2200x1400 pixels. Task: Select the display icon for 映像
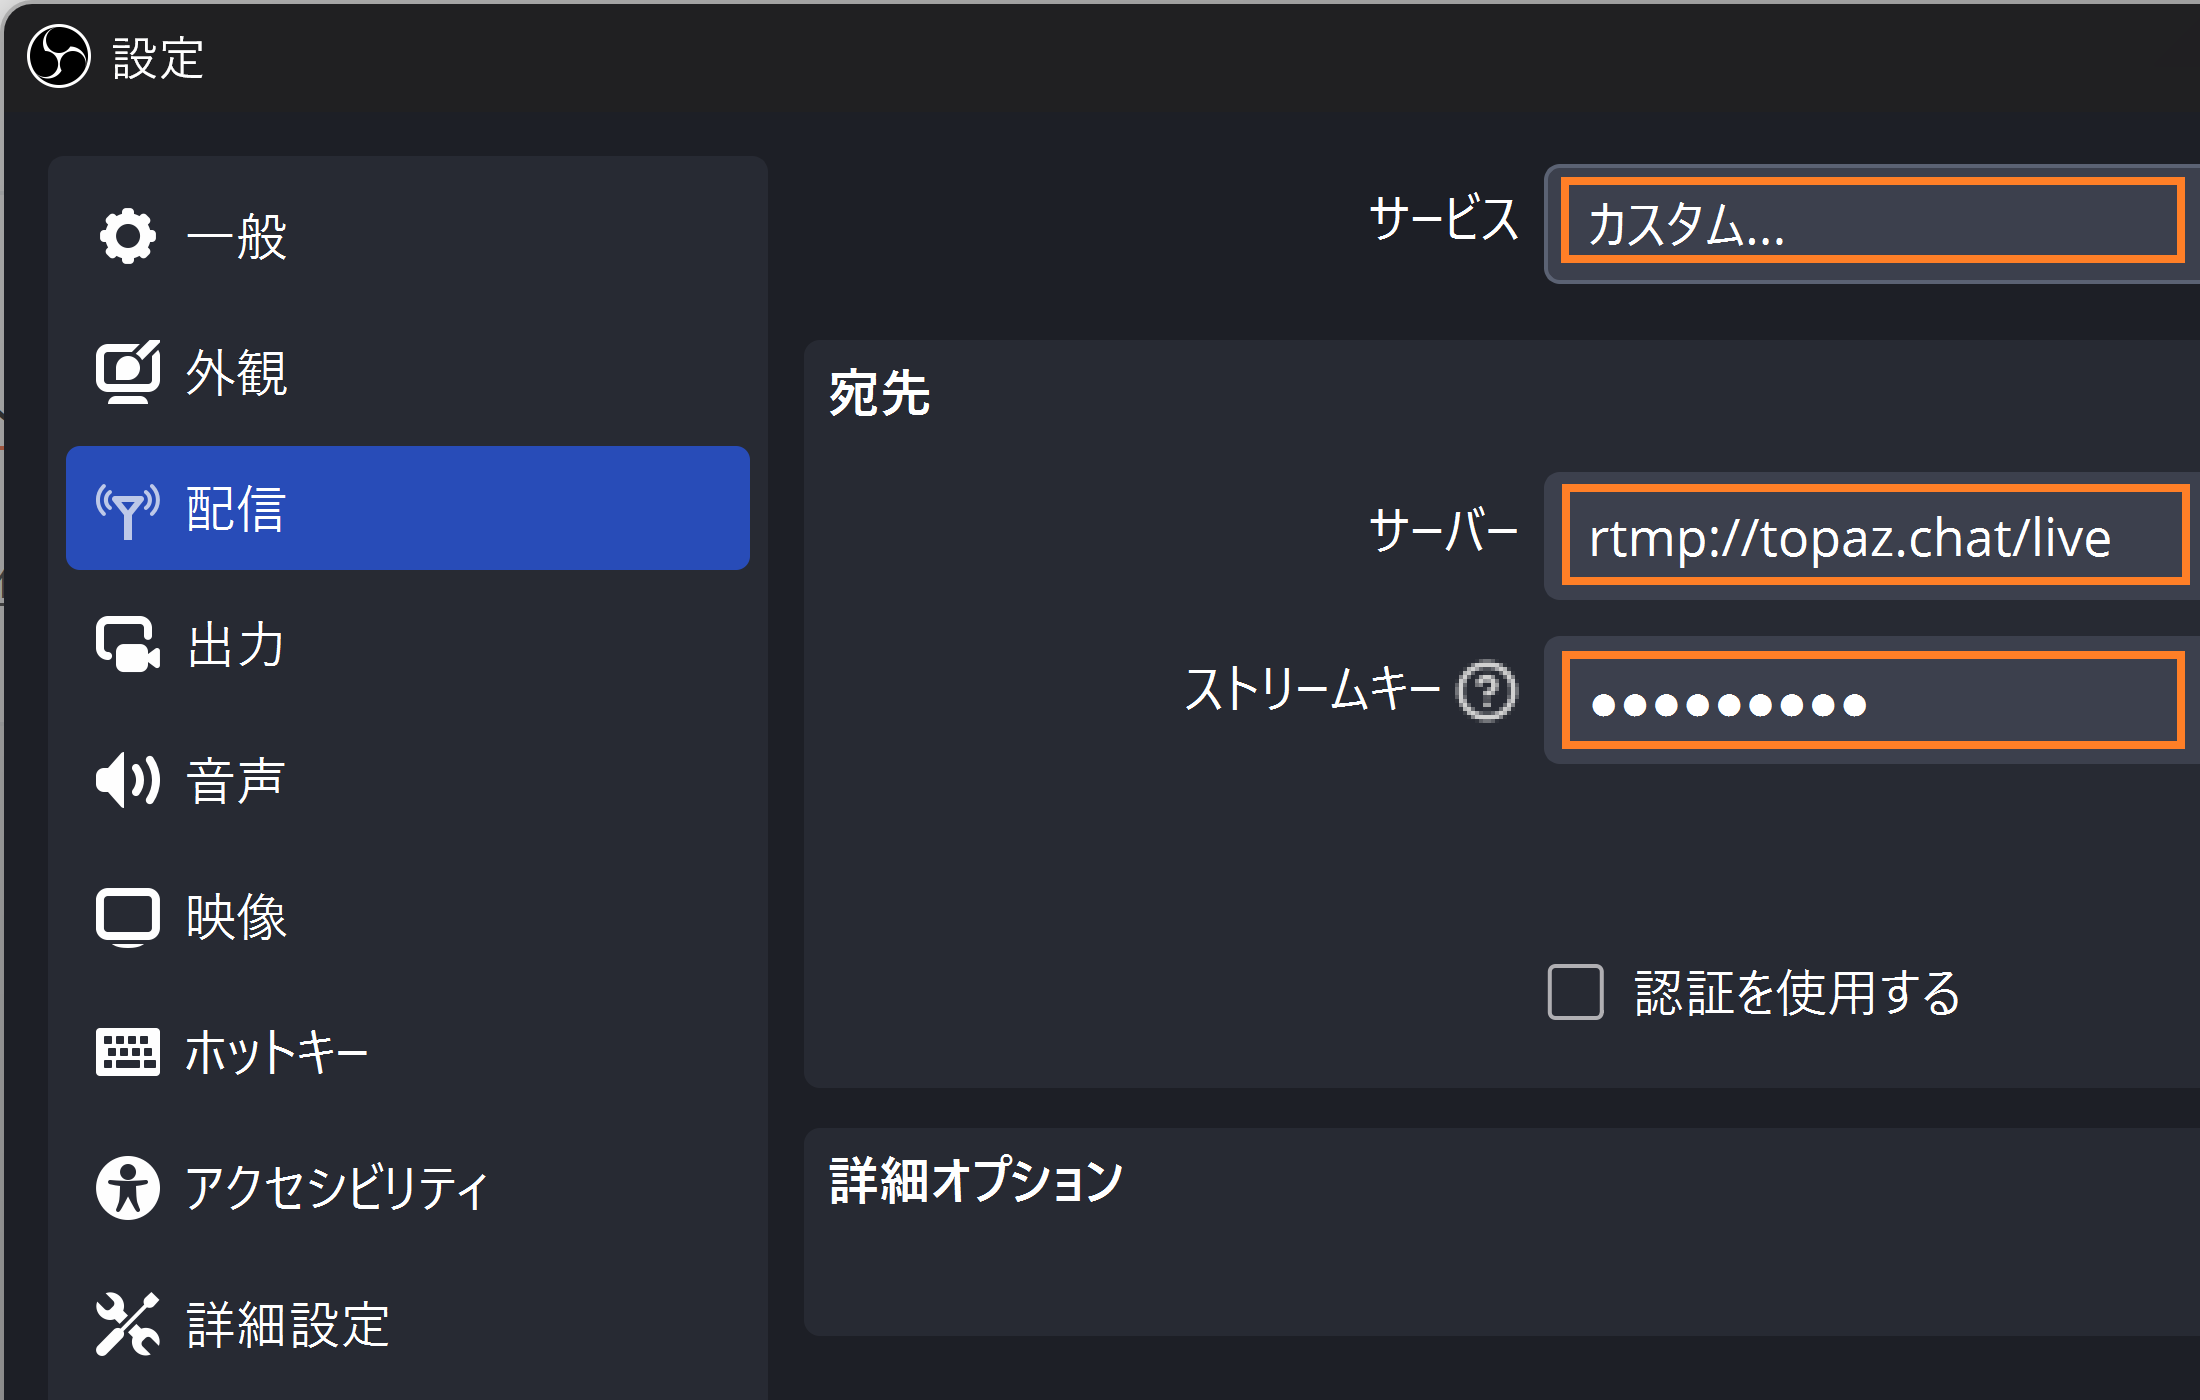(x=128, y=916)
